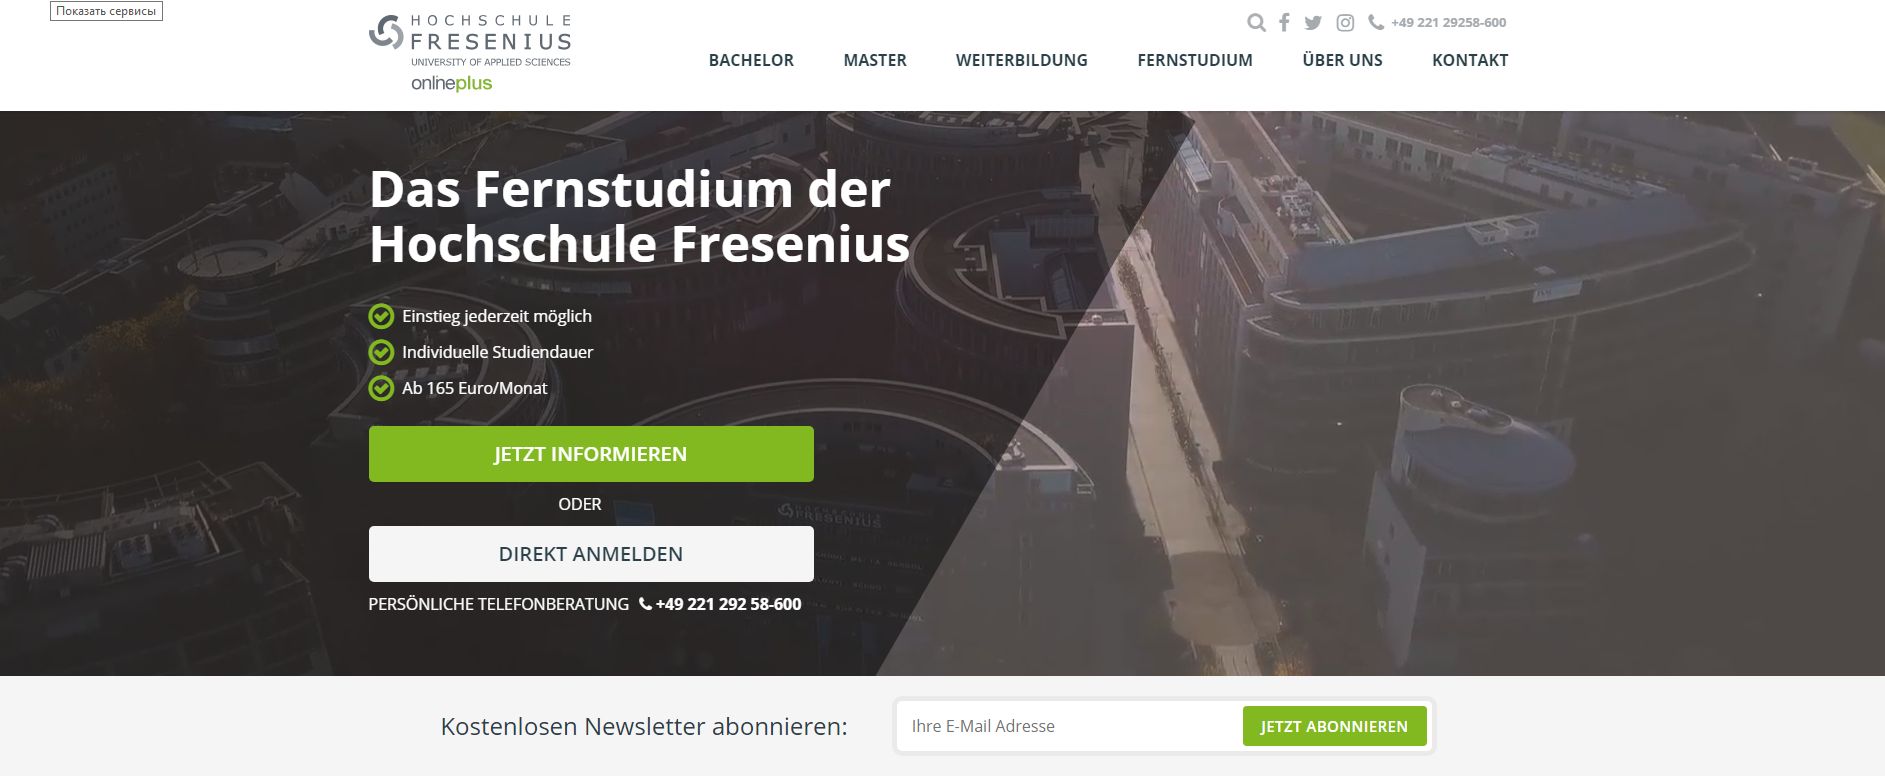Click the Hochschule Fresenius onlineplus logo
The image size is (1885, 778).
pyautogui.click(x=470, y=53)
